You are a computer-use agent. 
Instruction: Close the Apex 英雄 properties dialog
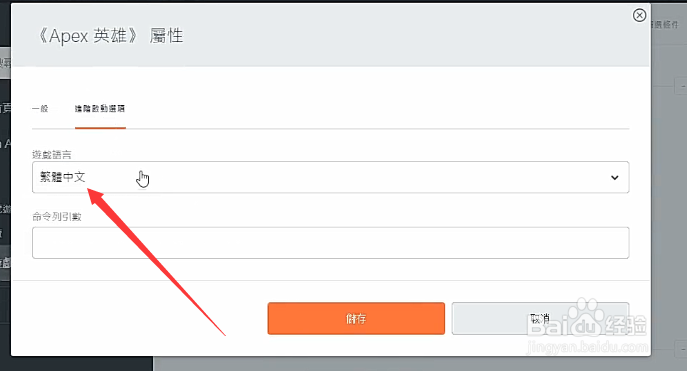pyautogui.click(x=639, y=15)
